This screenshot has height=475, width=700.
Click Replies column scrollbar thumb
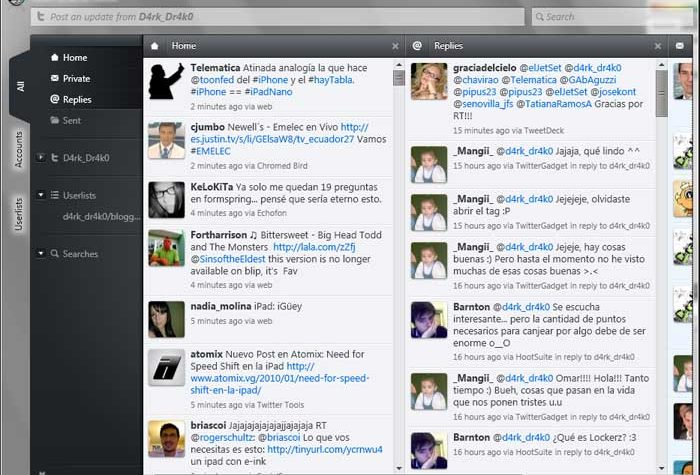point(661,93)
